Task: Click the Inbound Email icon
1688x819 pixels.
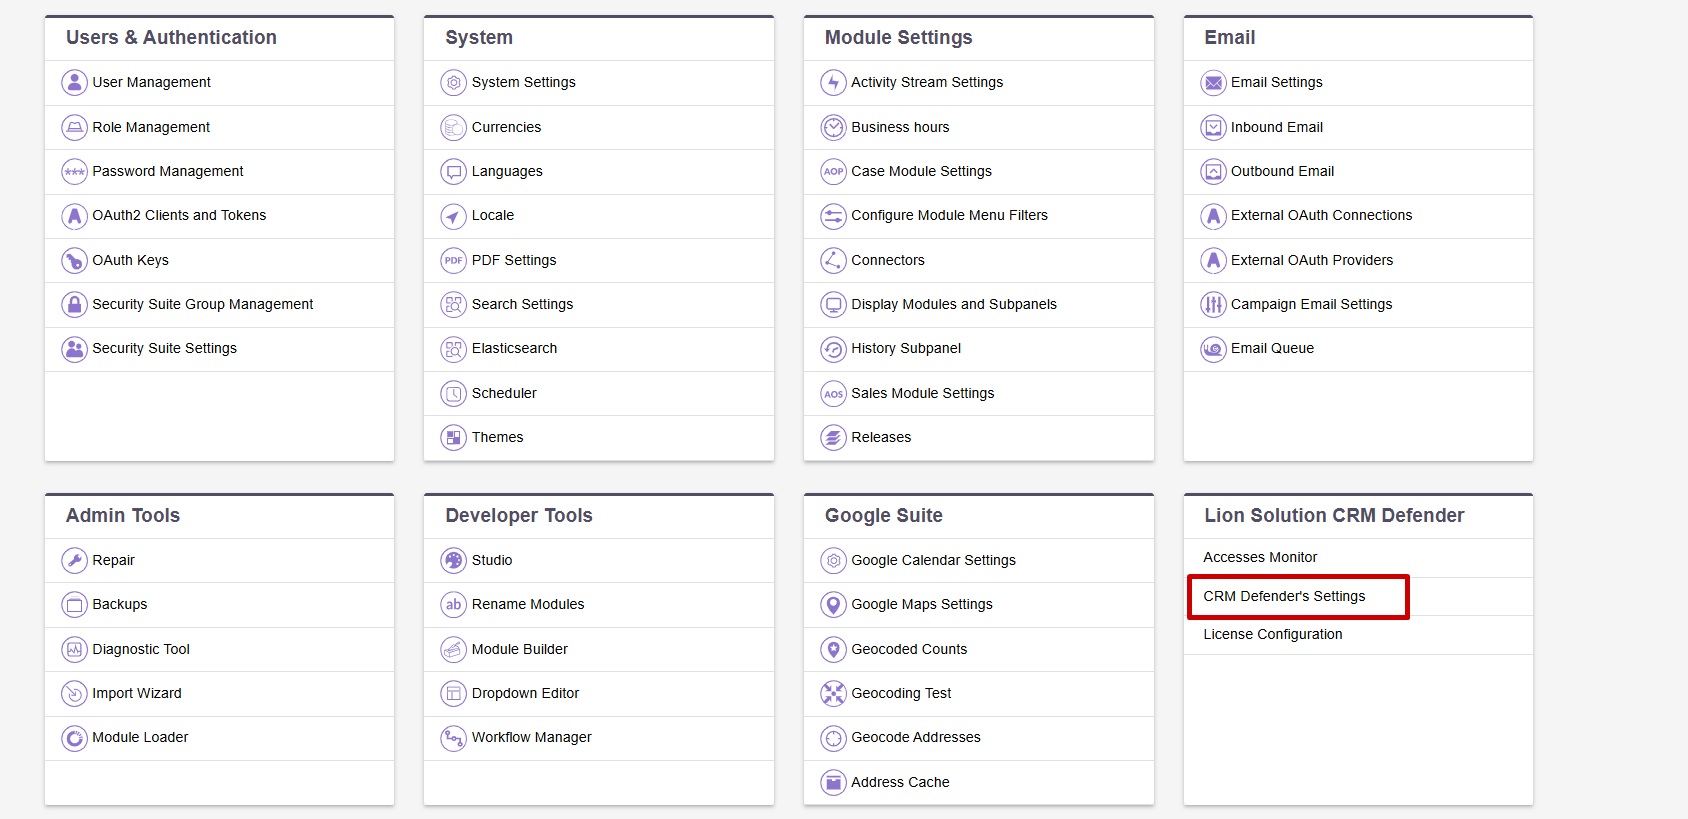Action: (1213, 127)
